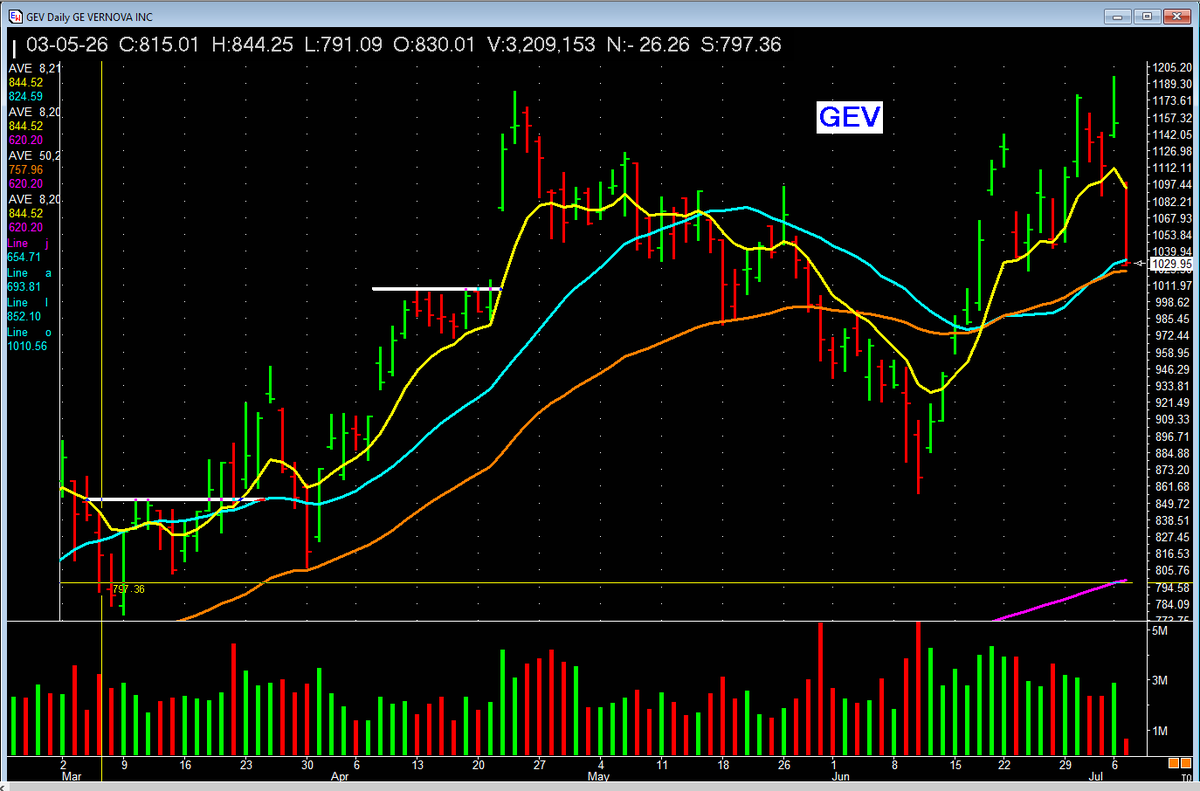Click the 'Mar' month label on time axis
Screen dimensions: 1200x791
(71, 776)
